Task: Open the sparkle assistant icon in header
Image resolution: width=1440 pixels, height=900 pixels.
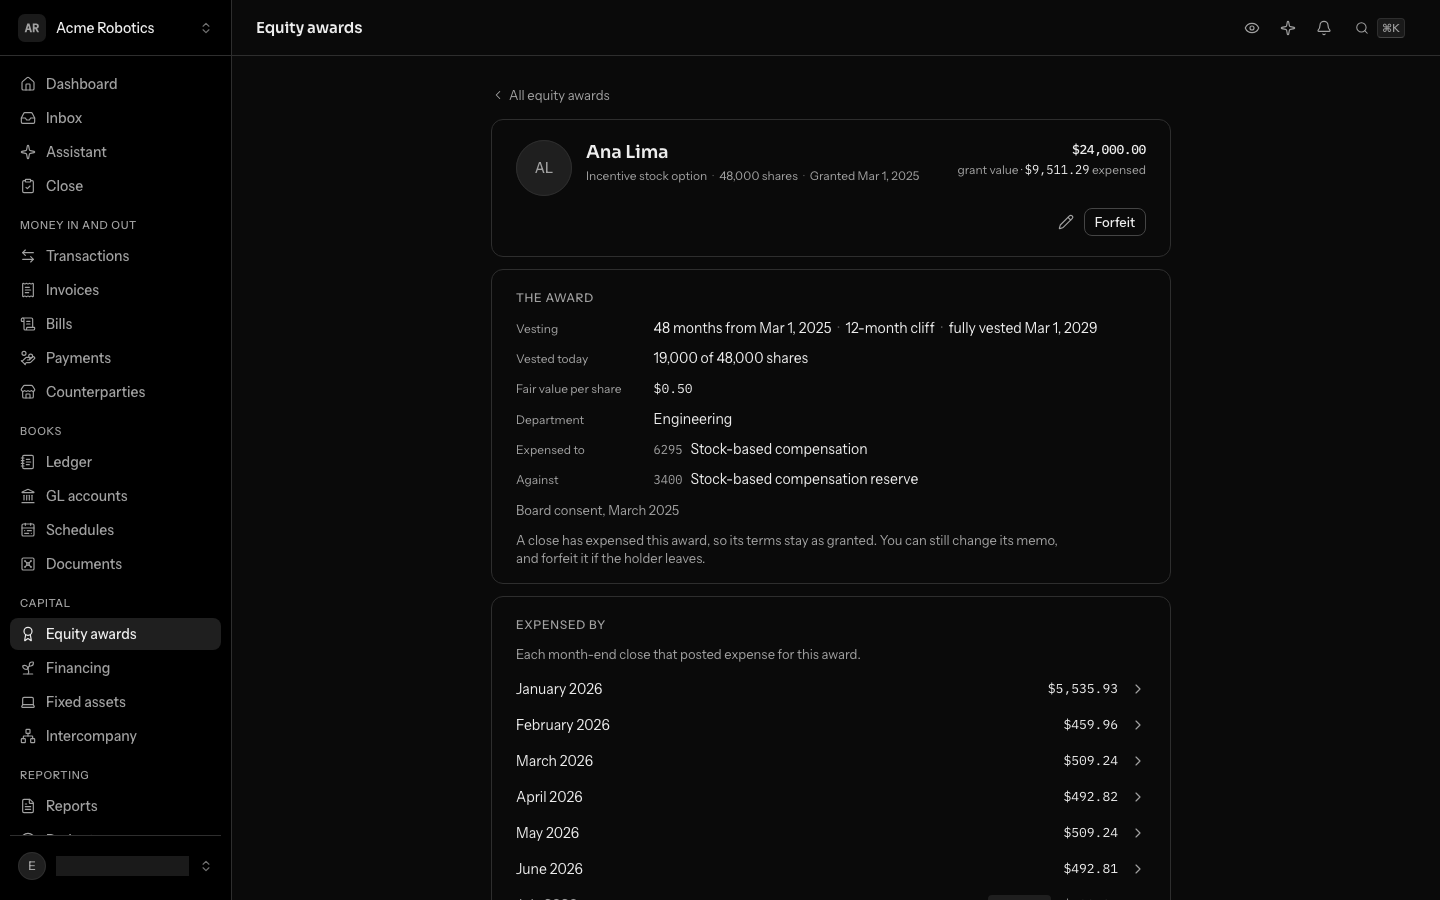Action: [x=1287, y=28]
